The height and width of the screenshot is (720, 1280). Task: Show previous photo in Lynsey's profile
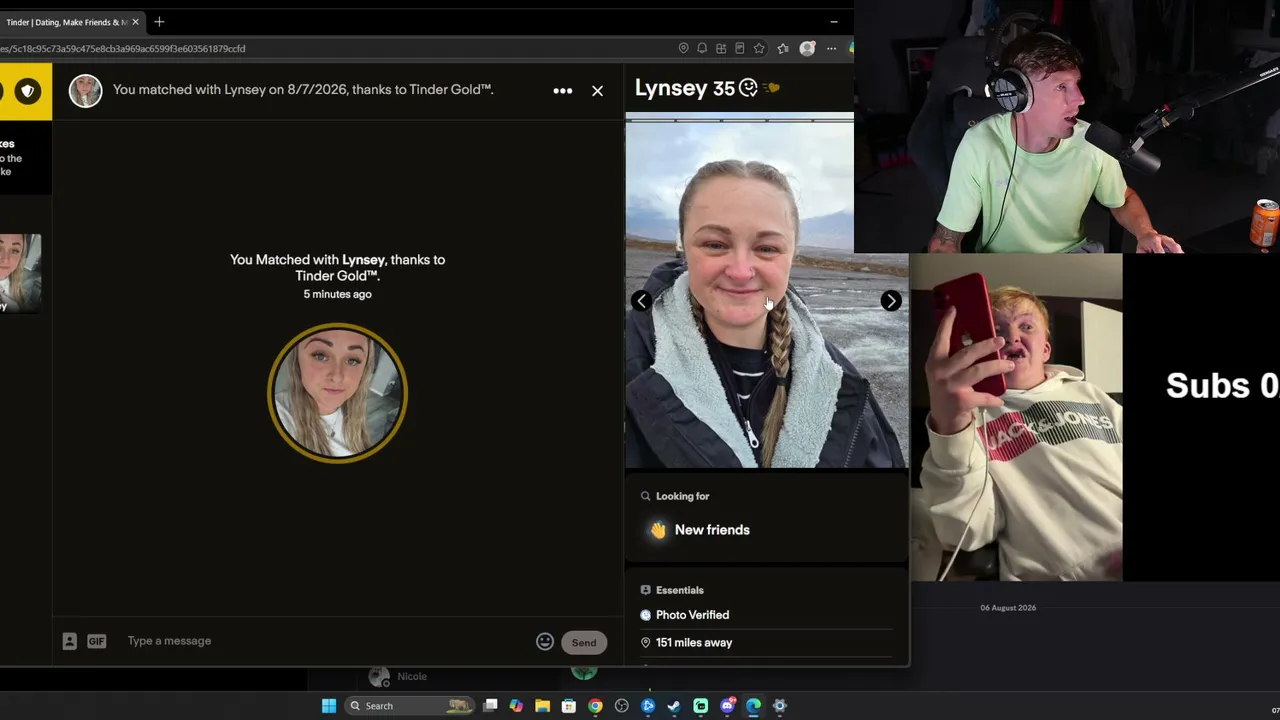tap(641, 301)
